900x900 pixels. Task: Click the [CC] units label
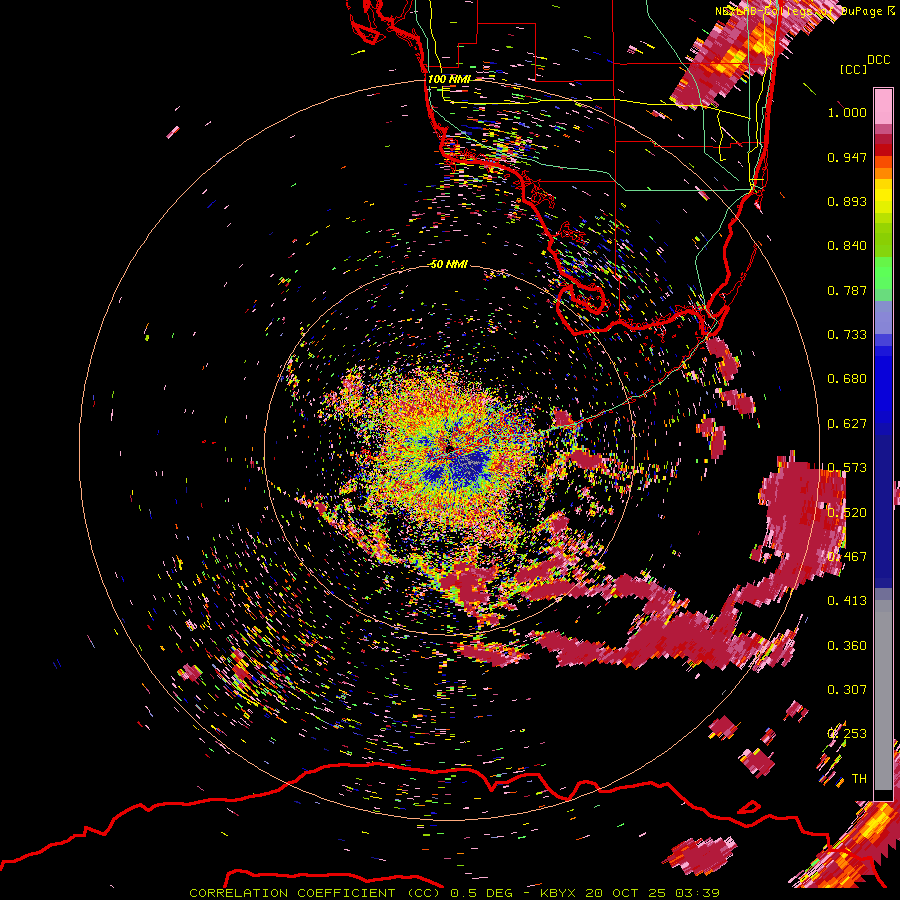[853, 69]
